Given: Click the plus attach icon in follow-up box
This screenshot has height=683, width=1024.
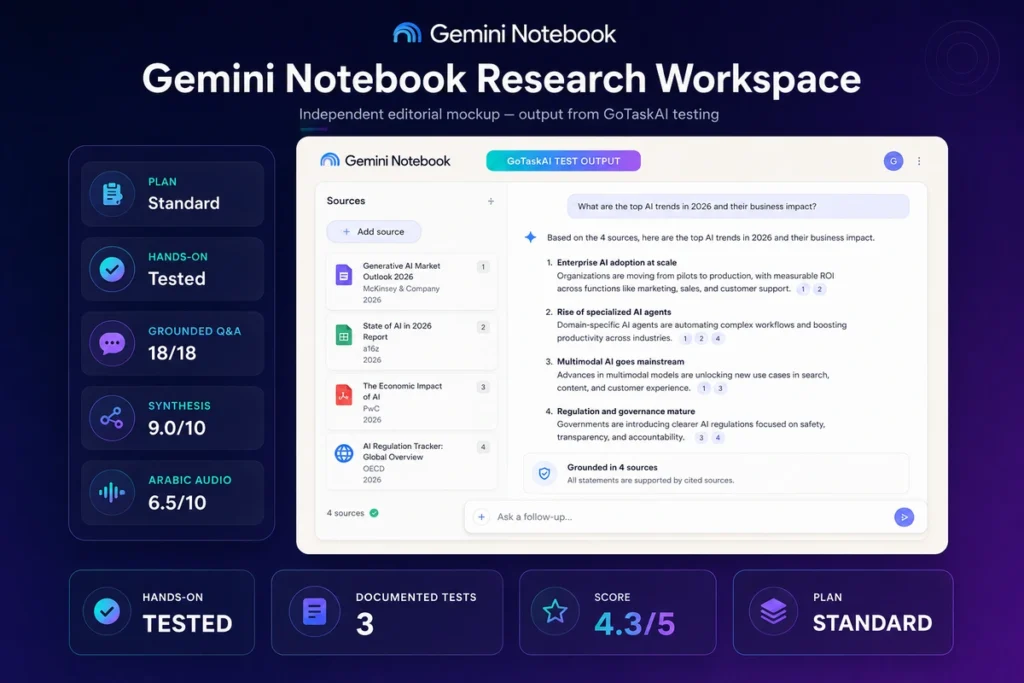Looking at the screenshot, I should (481, 517).
